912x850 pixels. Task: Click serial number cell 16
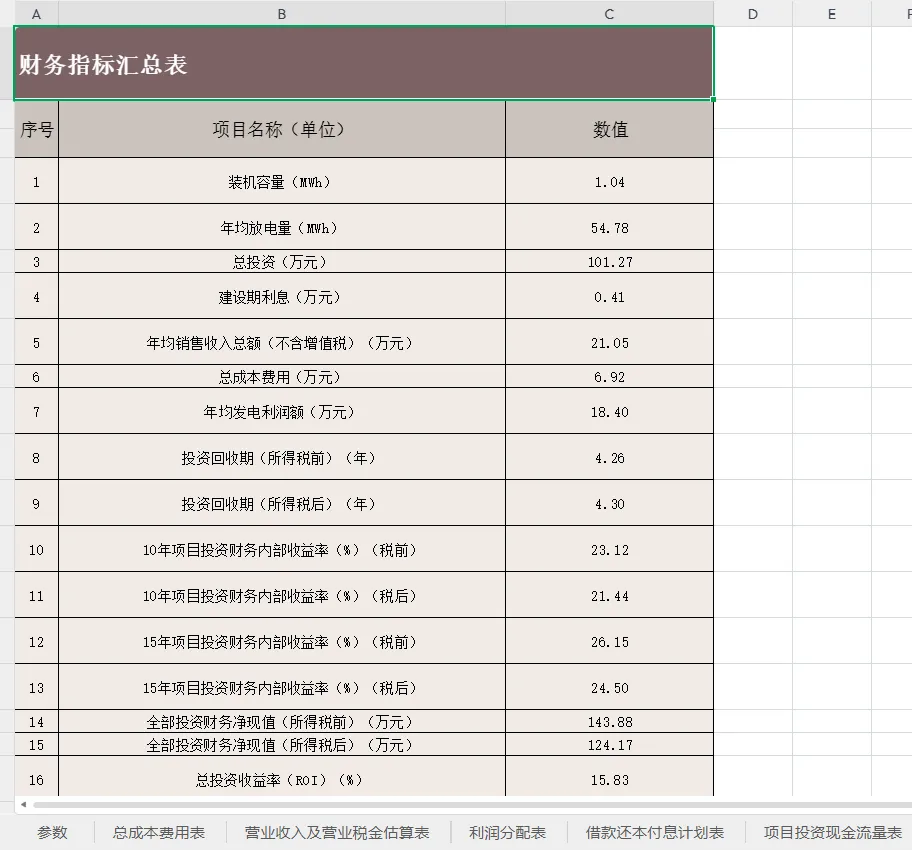[x=36, y=777]
